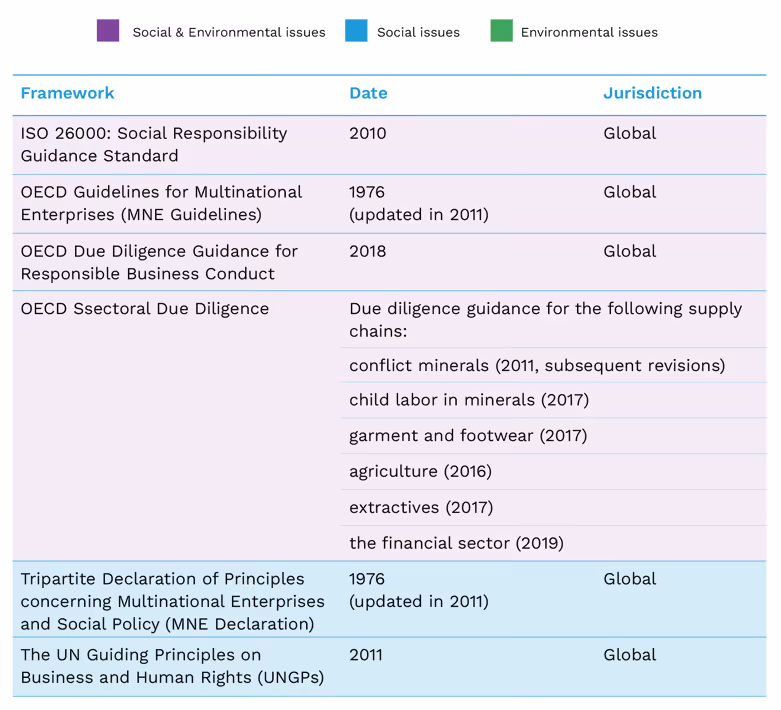Screen dimensions: 781x710
Task: Click the Framework column header
Action: point(67,93)
